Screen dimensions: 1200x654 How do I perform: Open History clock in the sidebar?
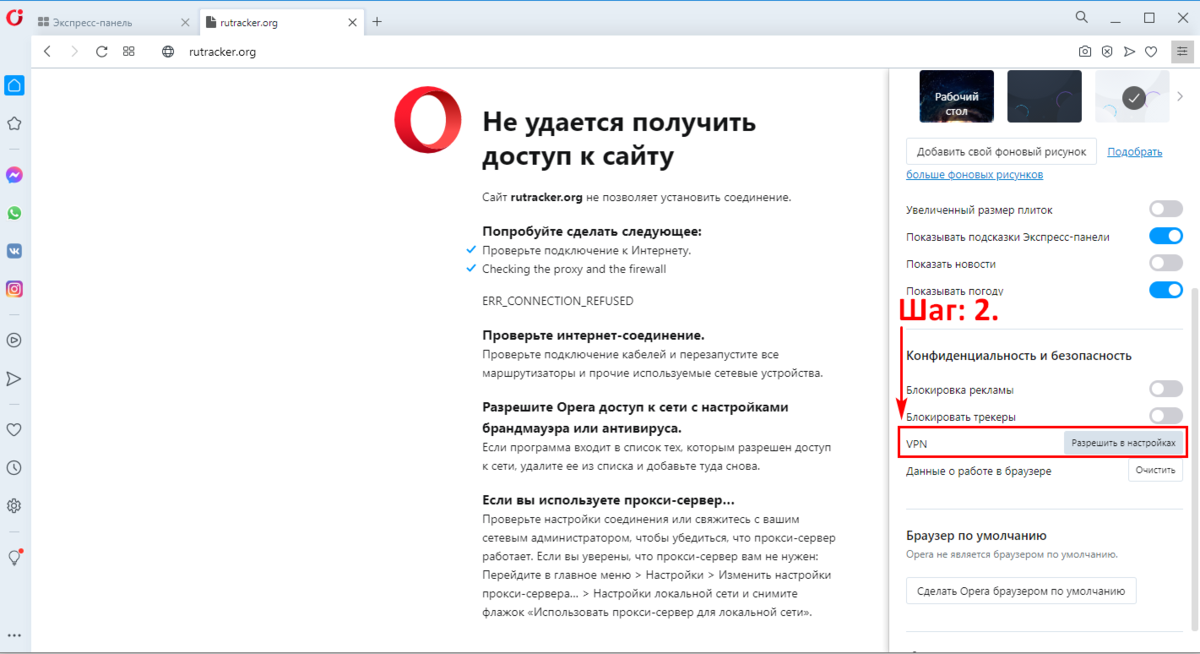[x=14, y=468]
